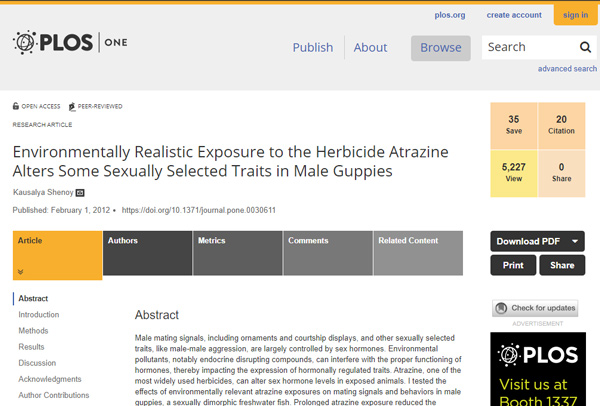
Task: Expand the Article tab chevron
Action: [x=20, y=271]
